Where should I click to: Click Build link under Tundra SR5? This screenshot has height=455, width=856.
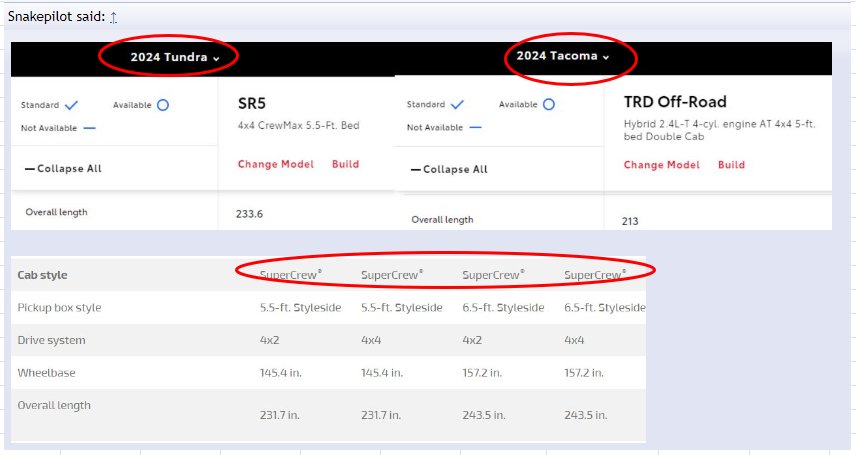(x=346, y=164)
